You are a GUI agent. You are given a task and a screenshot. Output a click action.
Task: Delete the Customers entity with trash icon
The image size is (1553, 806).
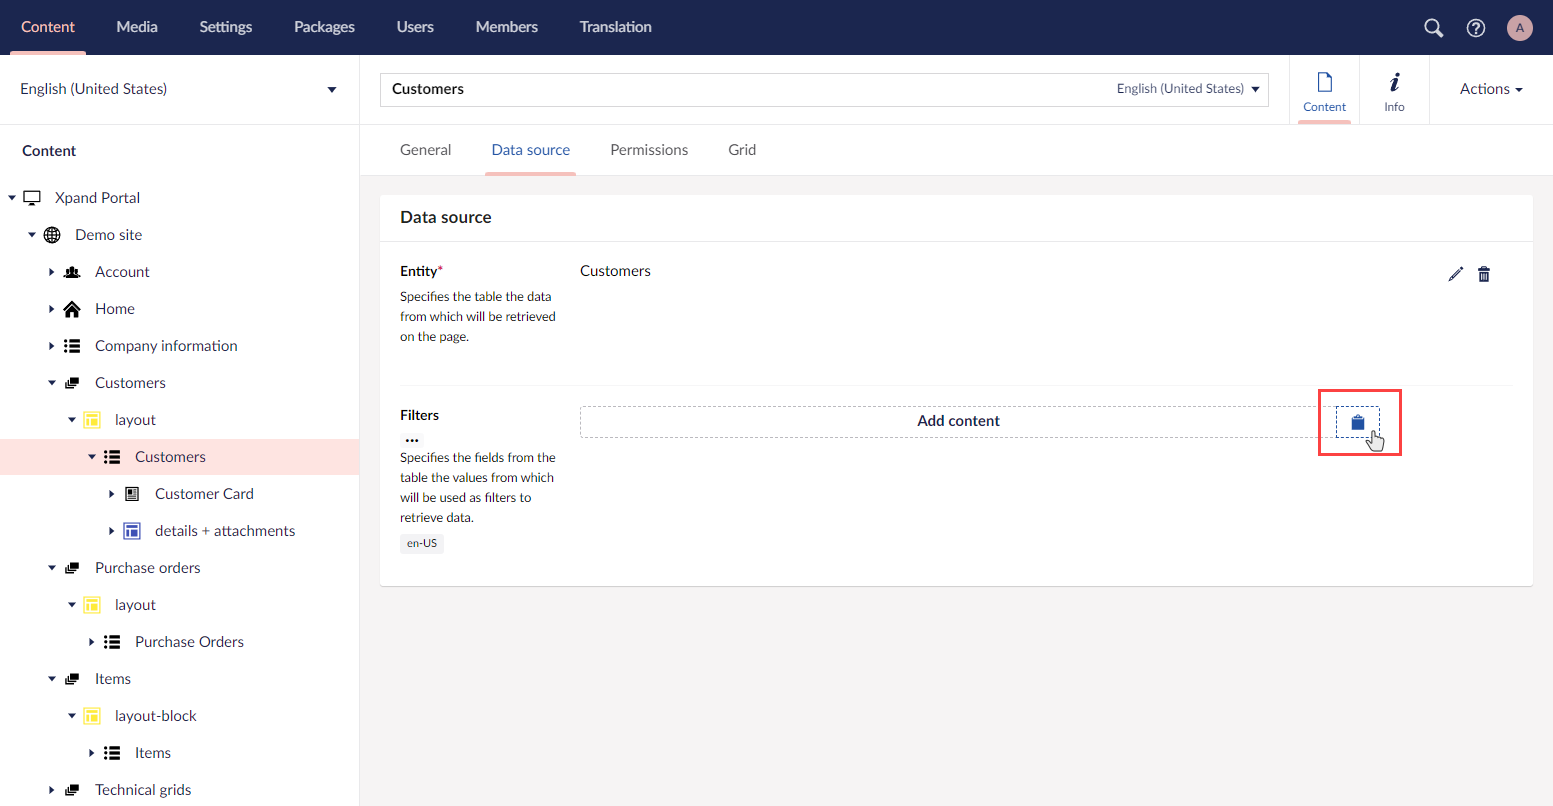click(x=1484, y=274)
